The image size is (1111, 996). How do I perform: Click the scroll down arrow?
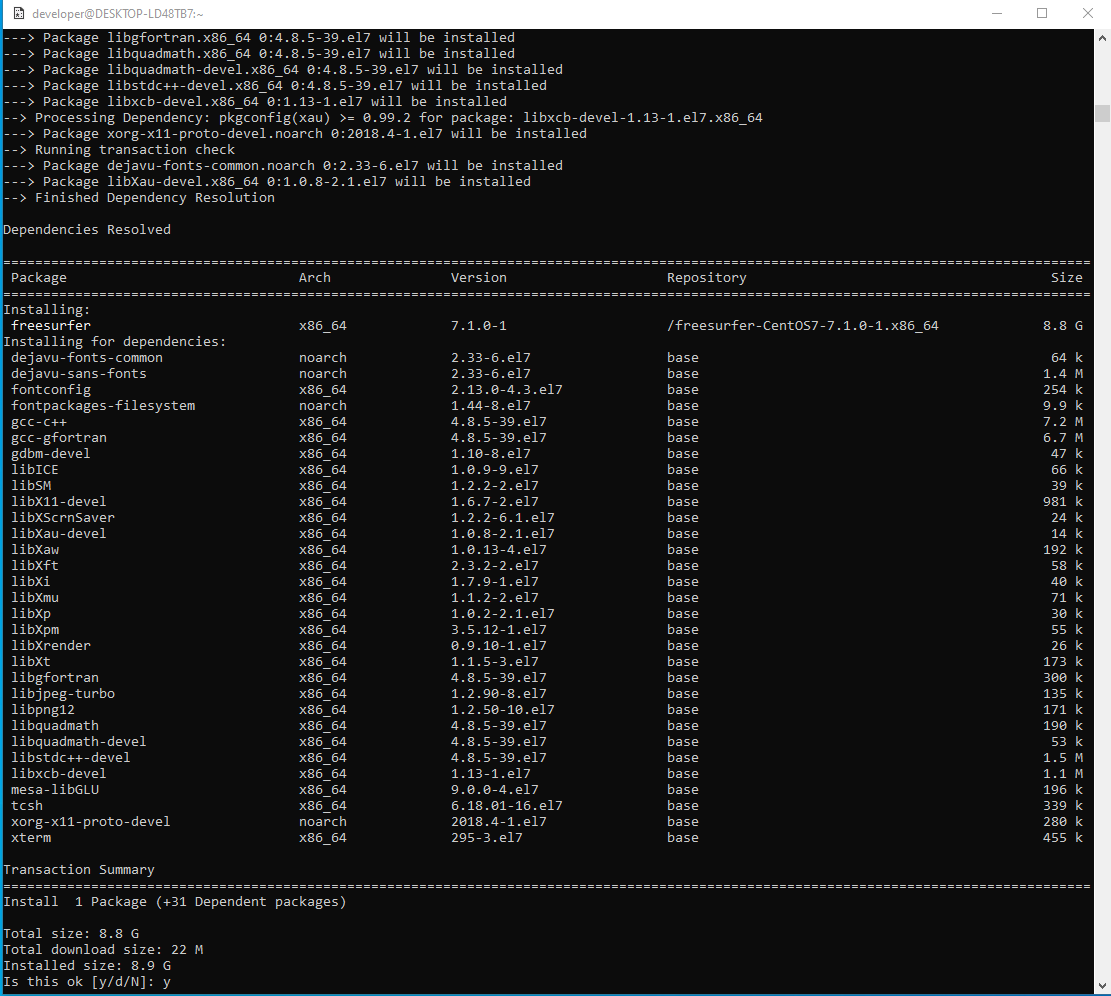pos(1102,987)
